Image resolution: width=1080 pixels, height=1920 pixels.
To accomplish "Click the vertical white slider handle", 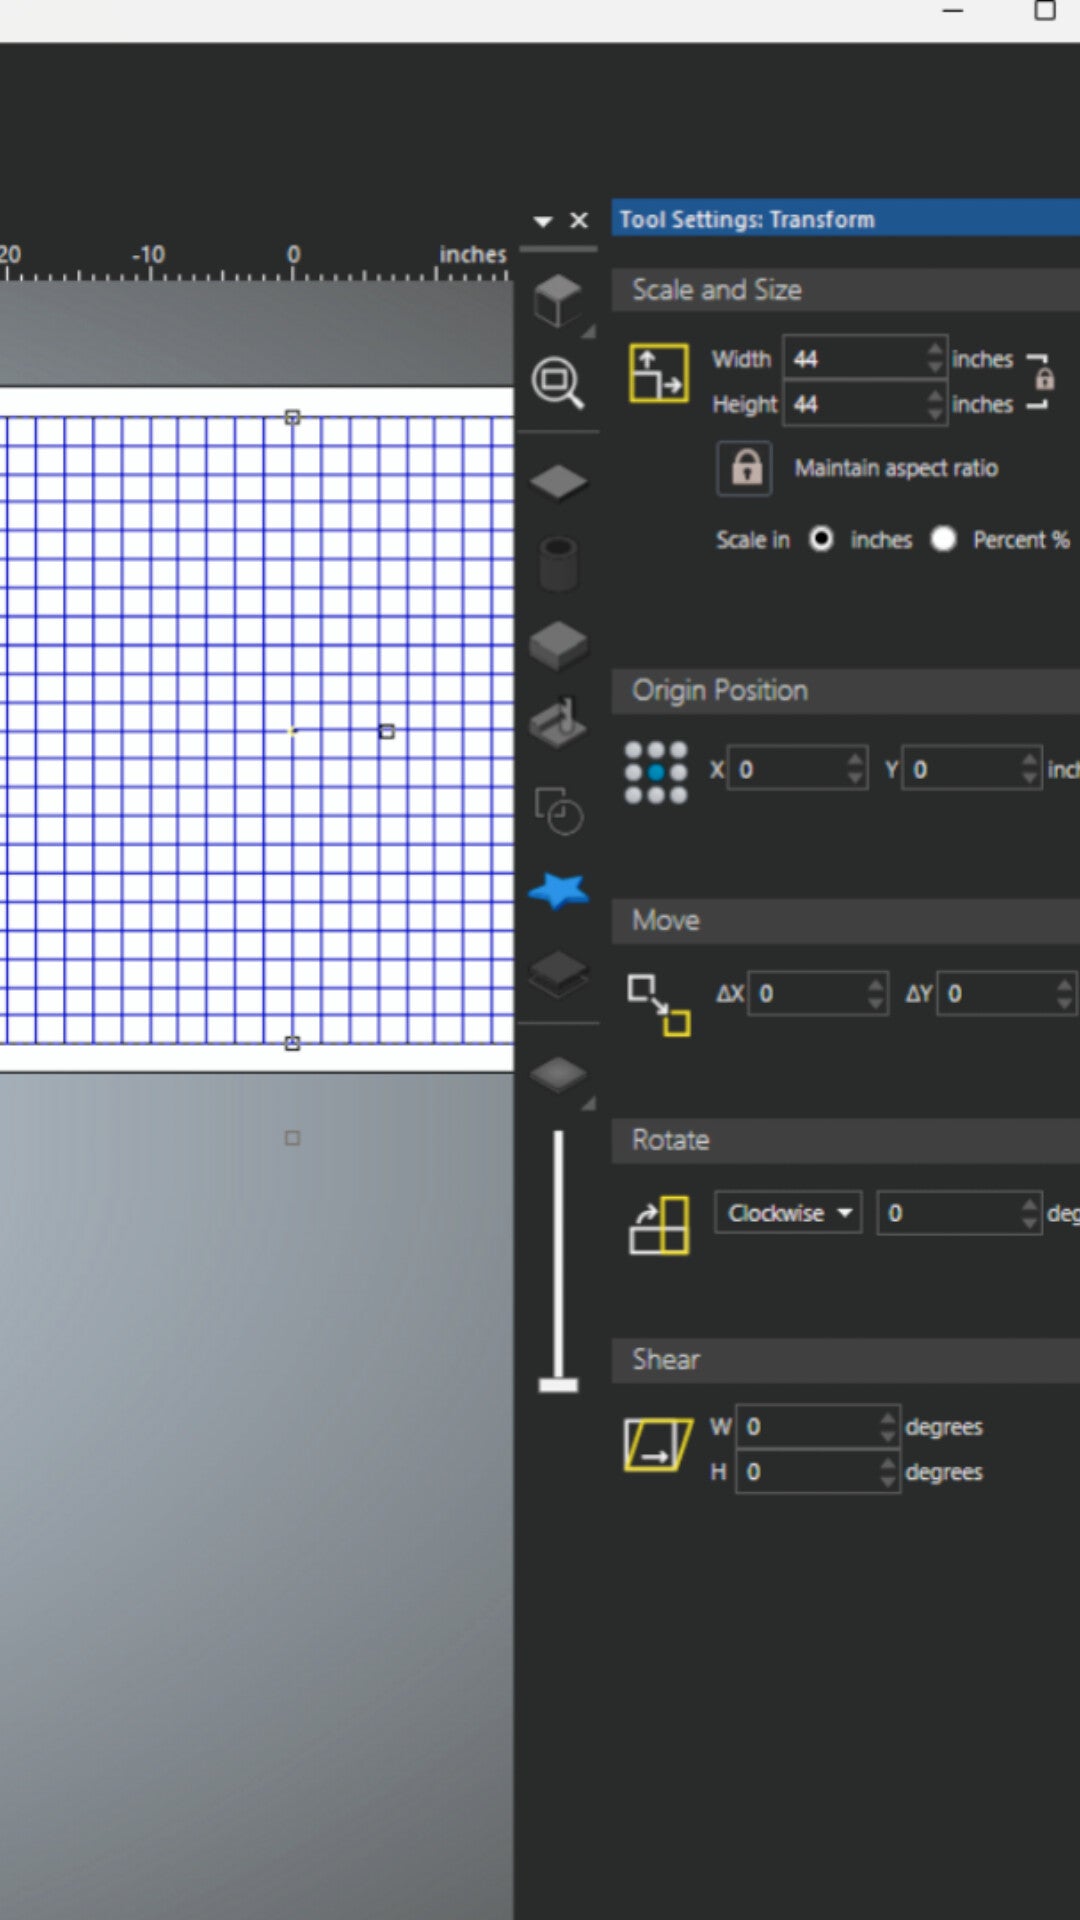I will point(558,1385).
